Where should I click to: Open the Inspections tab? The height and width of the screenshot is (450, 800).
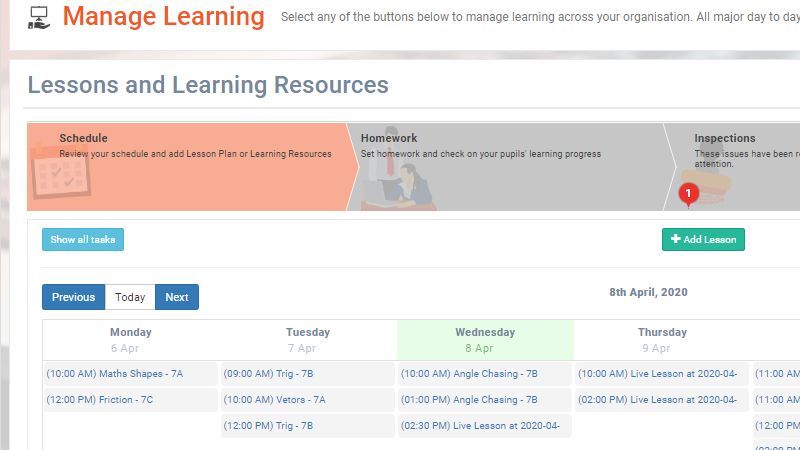732,167
